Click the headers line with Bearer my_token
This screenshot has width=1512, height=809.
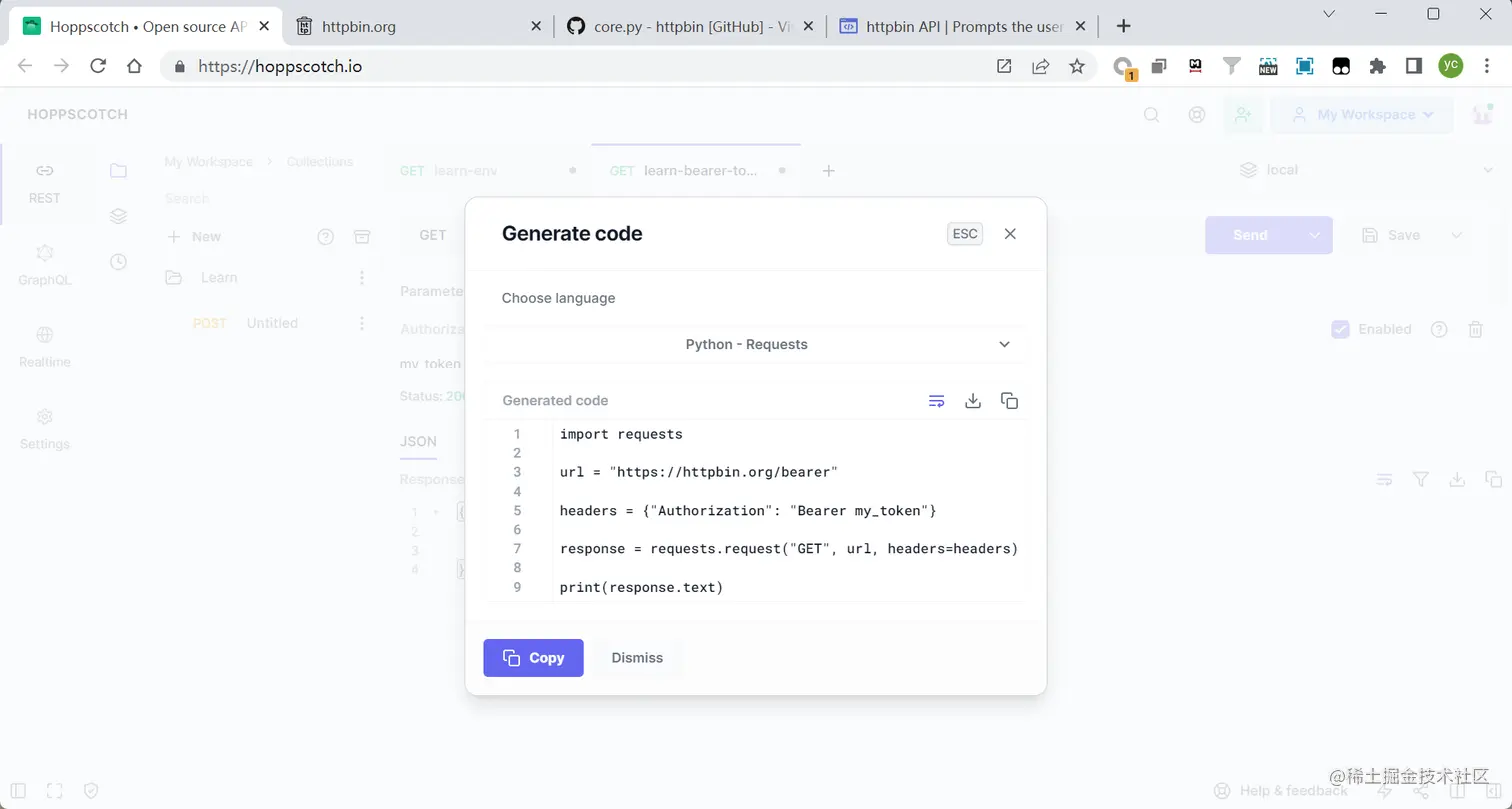click(748, 511)
